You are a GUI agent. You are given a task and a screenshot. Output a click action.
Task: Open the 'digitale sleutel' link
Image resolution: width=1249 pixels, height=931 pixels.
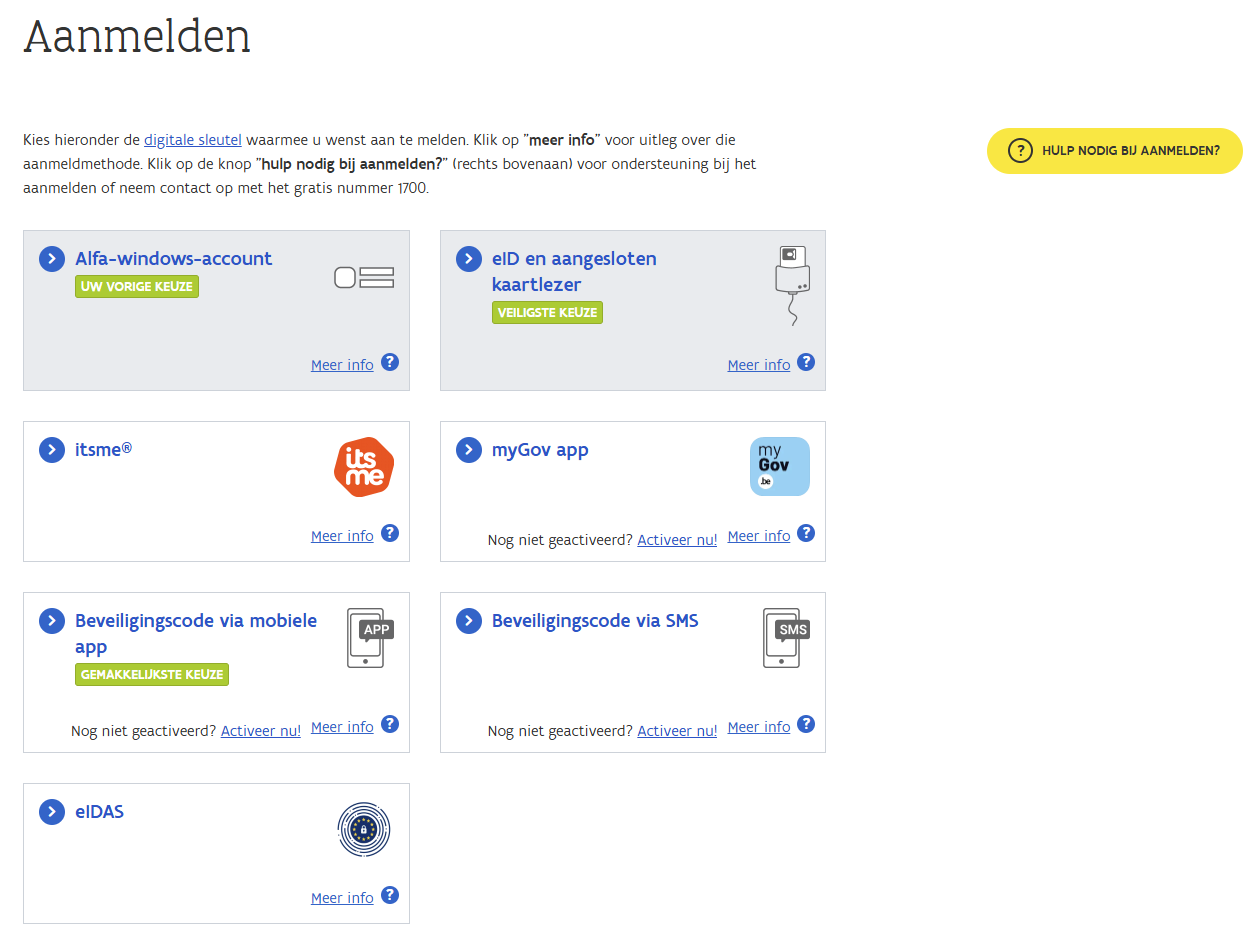[193, 140]
